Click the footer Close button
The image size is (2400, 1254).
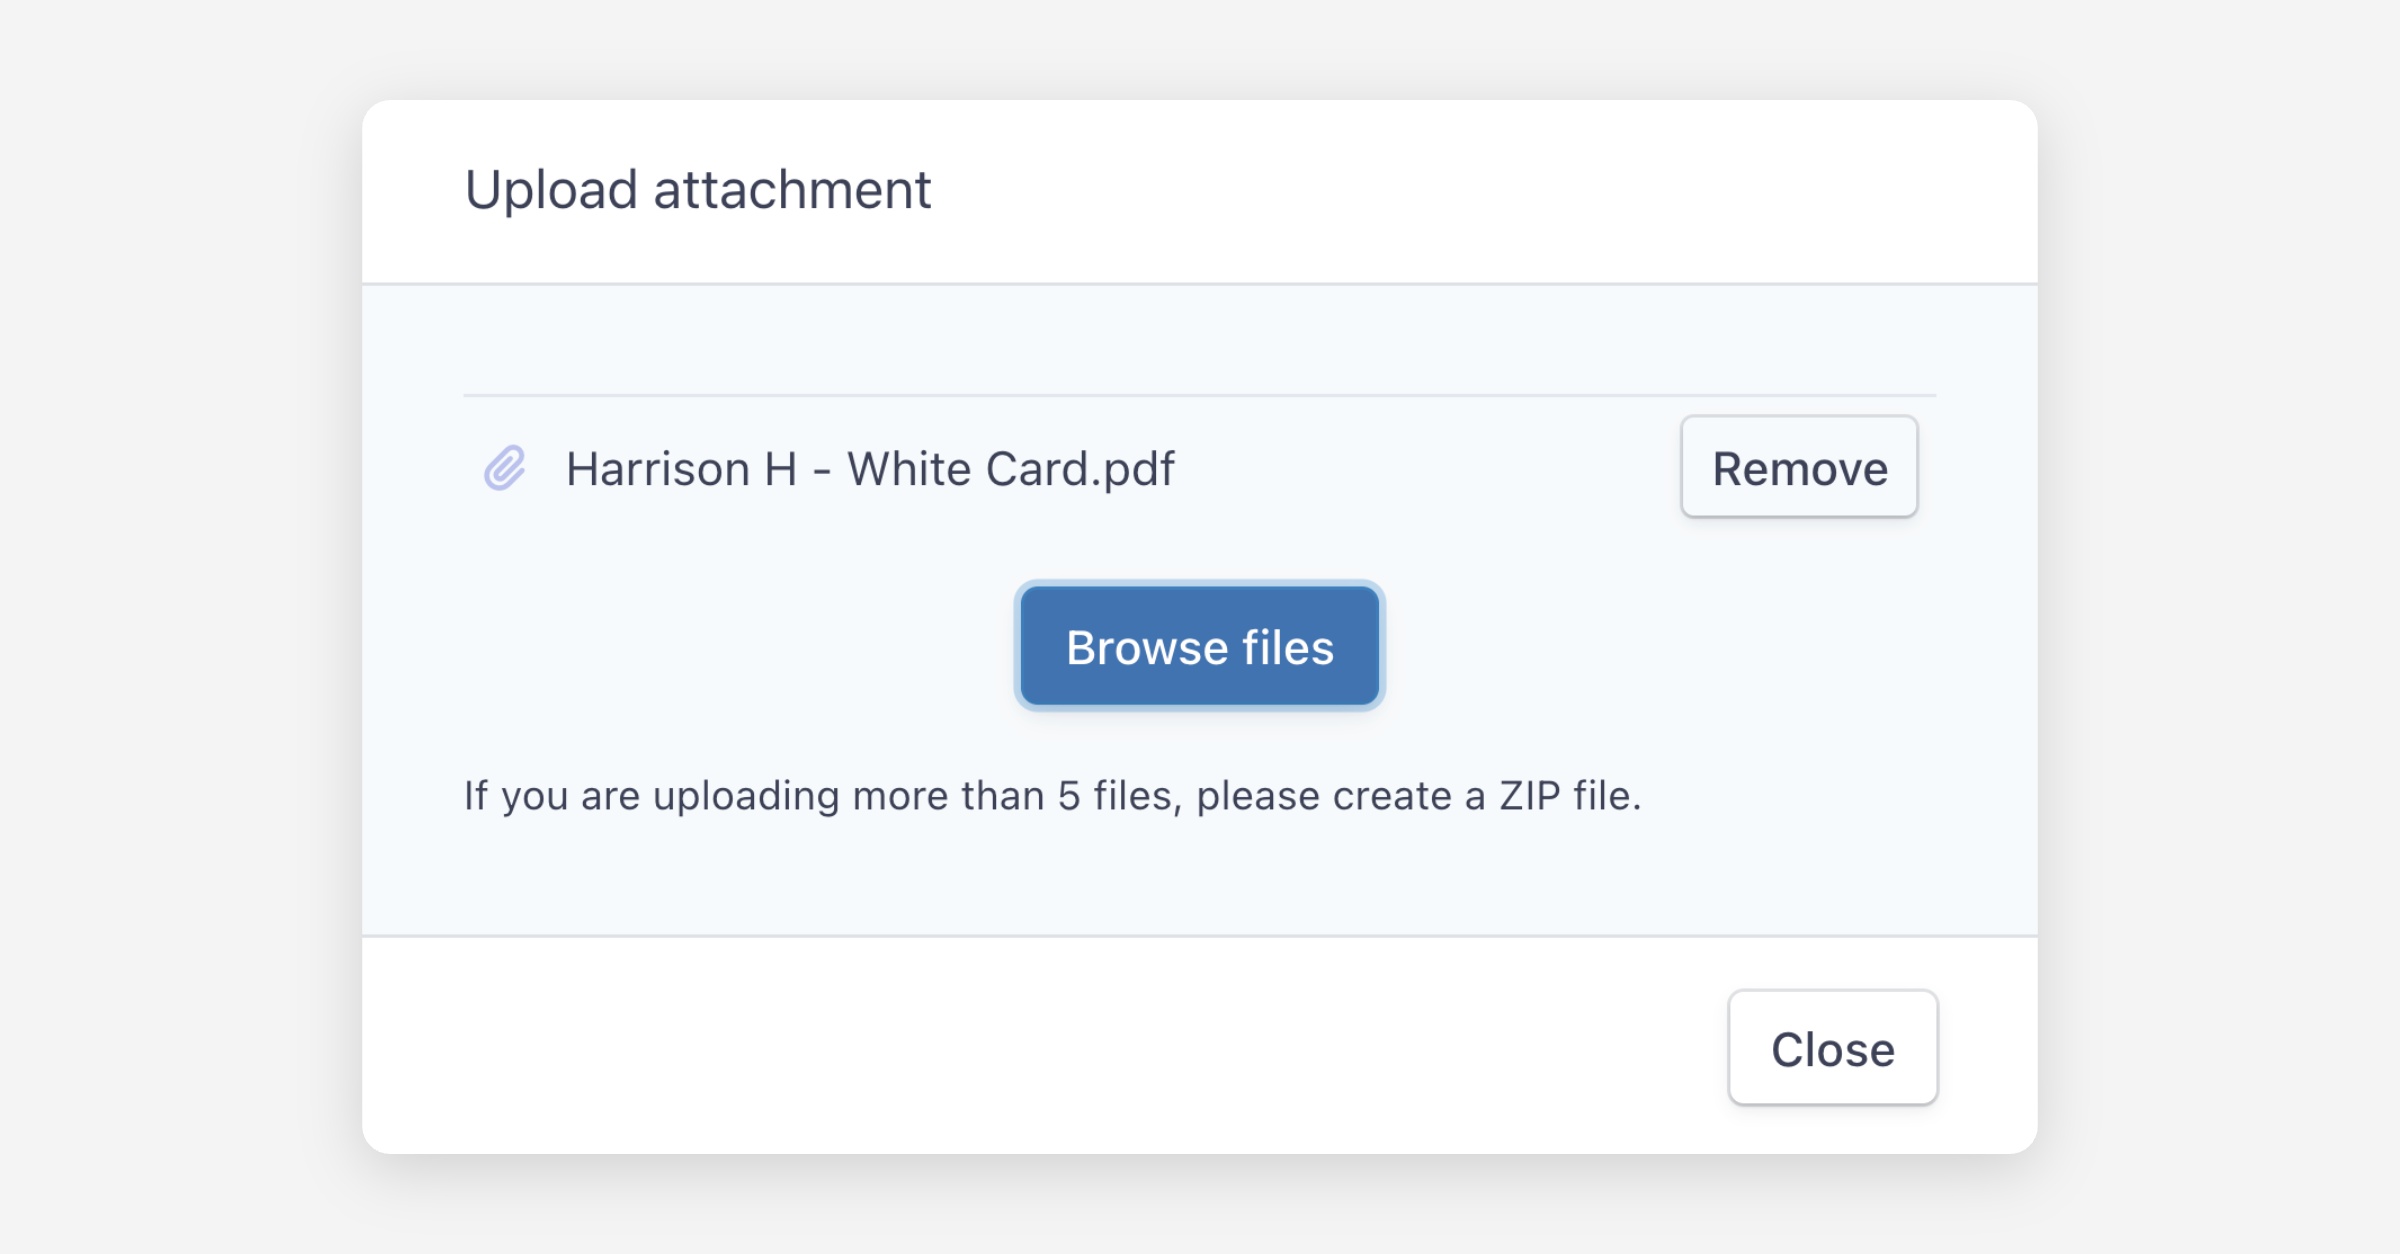pyautogui.click(x=1832, y=1048)
